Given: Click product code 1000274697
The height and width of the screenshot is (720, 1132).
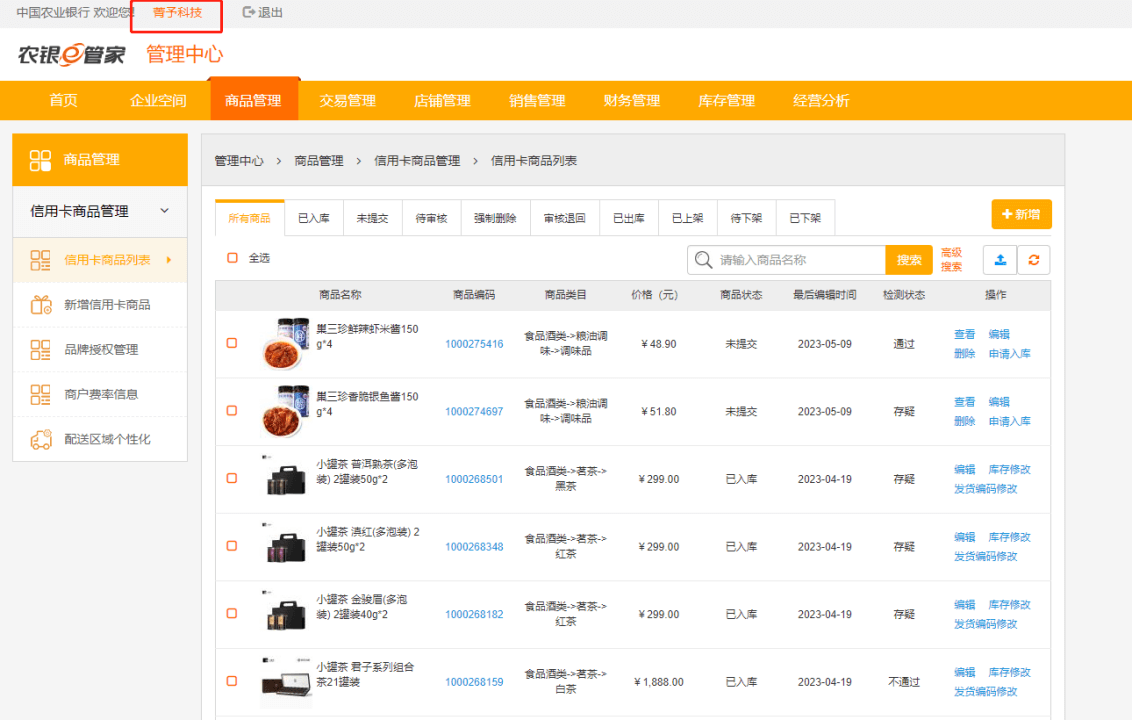Looking at the screenshot, I should pyautogui.click(x=474, y=412).
